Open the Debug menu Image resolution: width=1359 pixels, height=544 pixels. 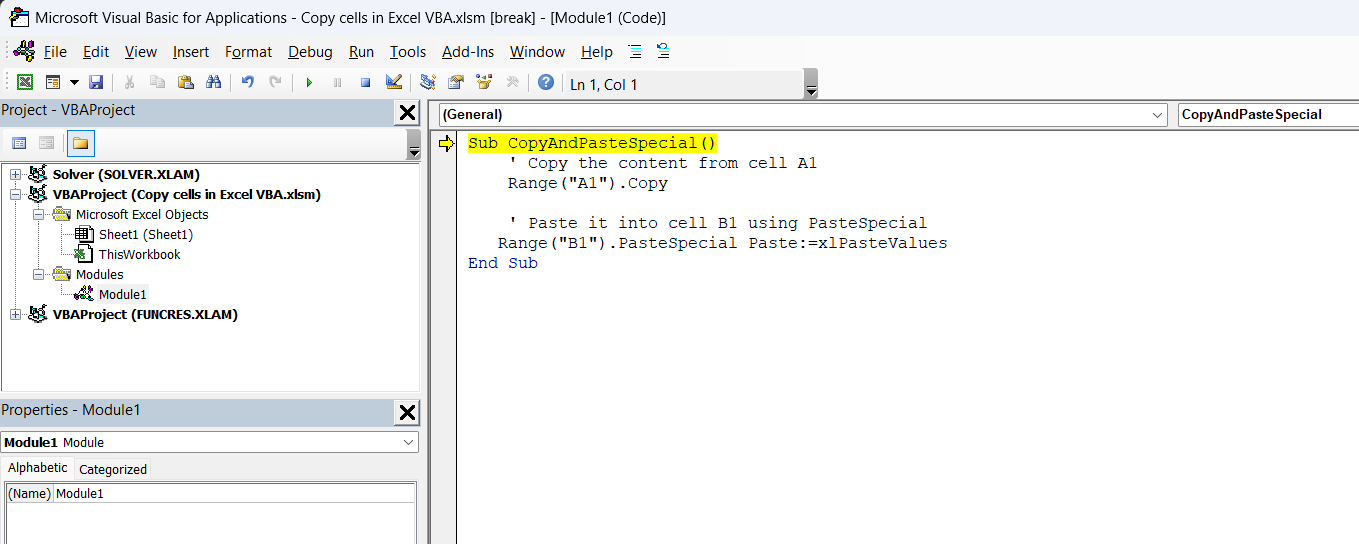pos(310,52)
